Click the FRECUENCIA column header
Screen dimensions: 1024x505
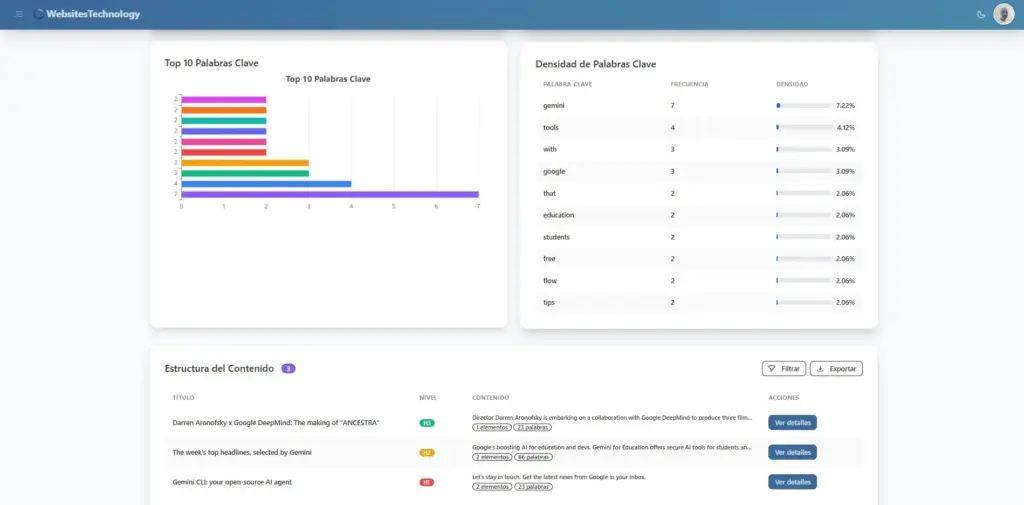(690, 84)
